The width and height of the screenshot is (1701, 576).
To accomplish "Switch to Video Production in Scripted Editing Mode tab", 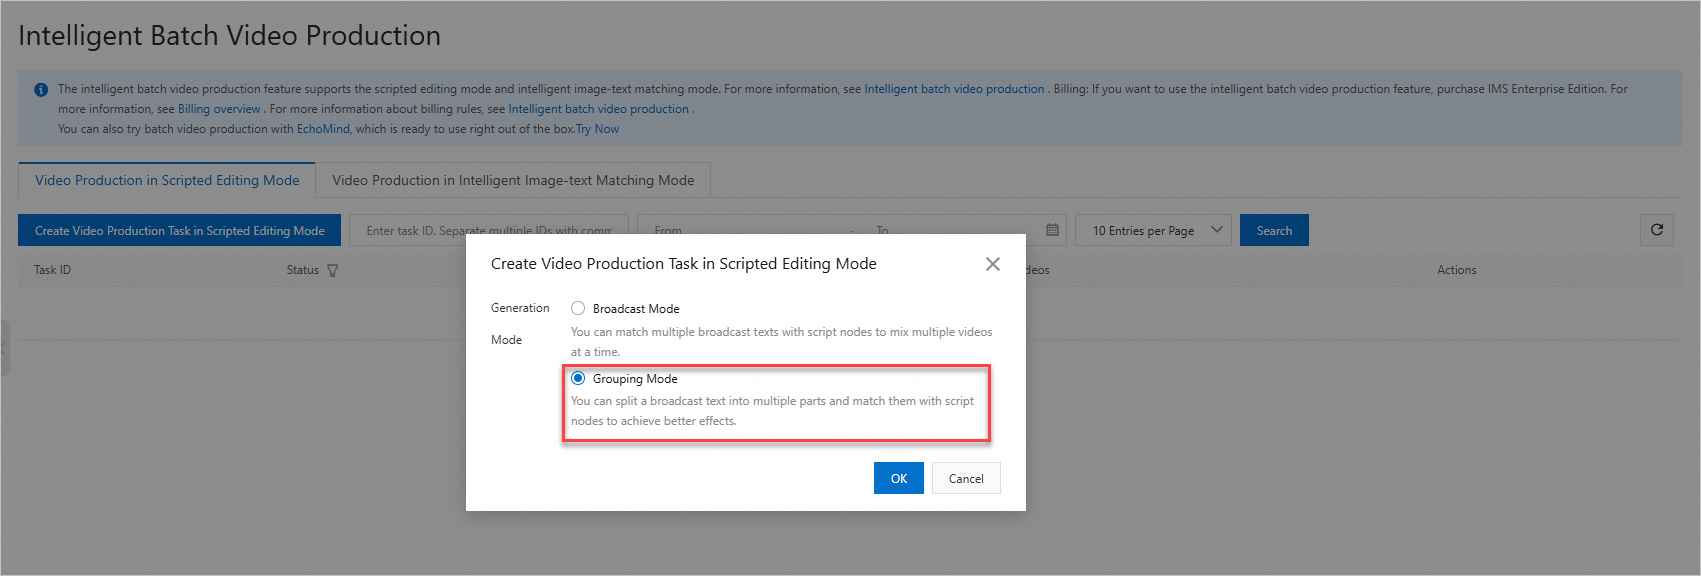I will tap(167, 180).
